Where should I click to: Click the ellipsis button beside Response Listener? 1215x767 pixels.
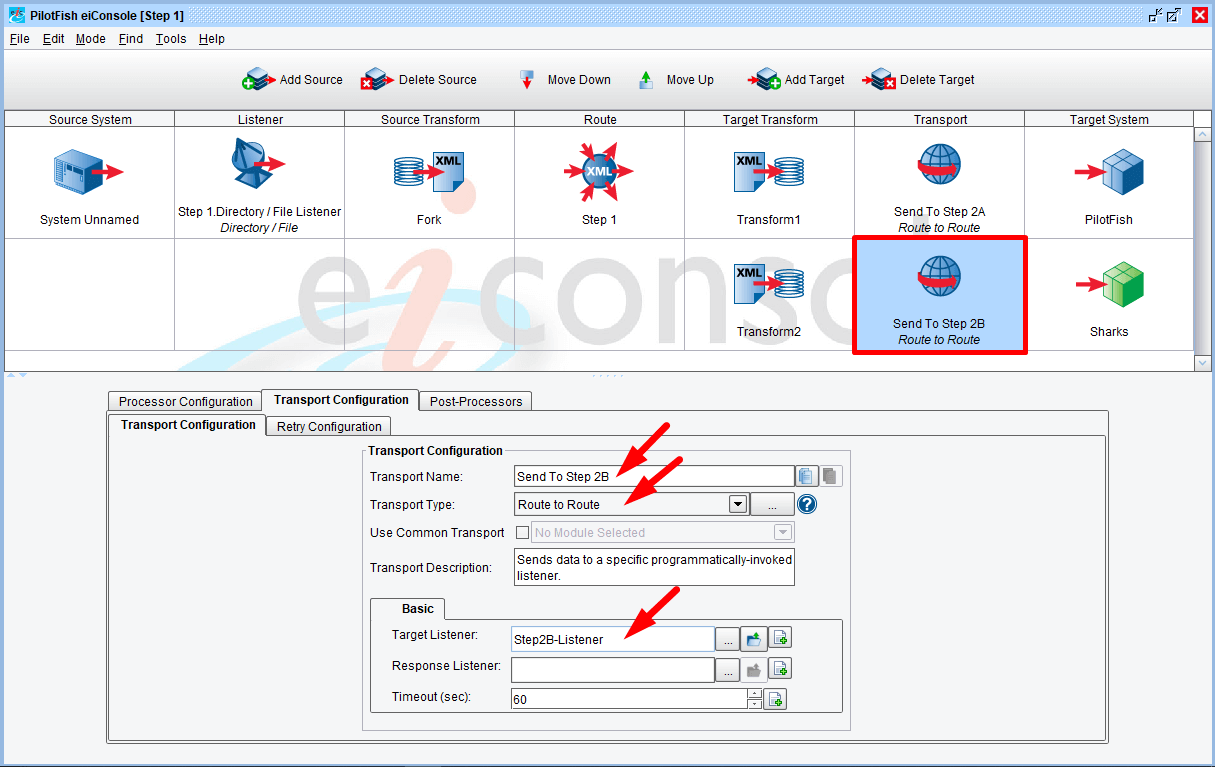(x=728, y=670)
